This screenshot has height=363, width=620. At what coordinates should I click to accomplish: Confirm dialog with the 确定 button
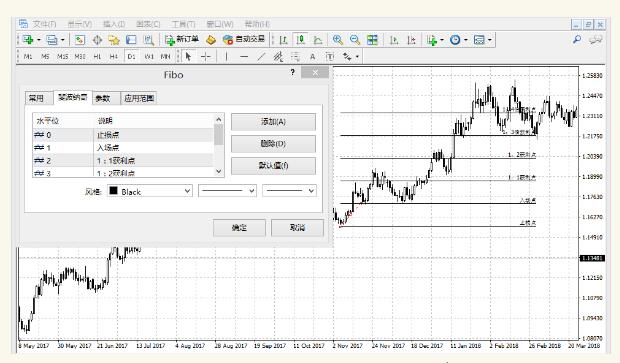pyautogui.click(x=239, y=228)
